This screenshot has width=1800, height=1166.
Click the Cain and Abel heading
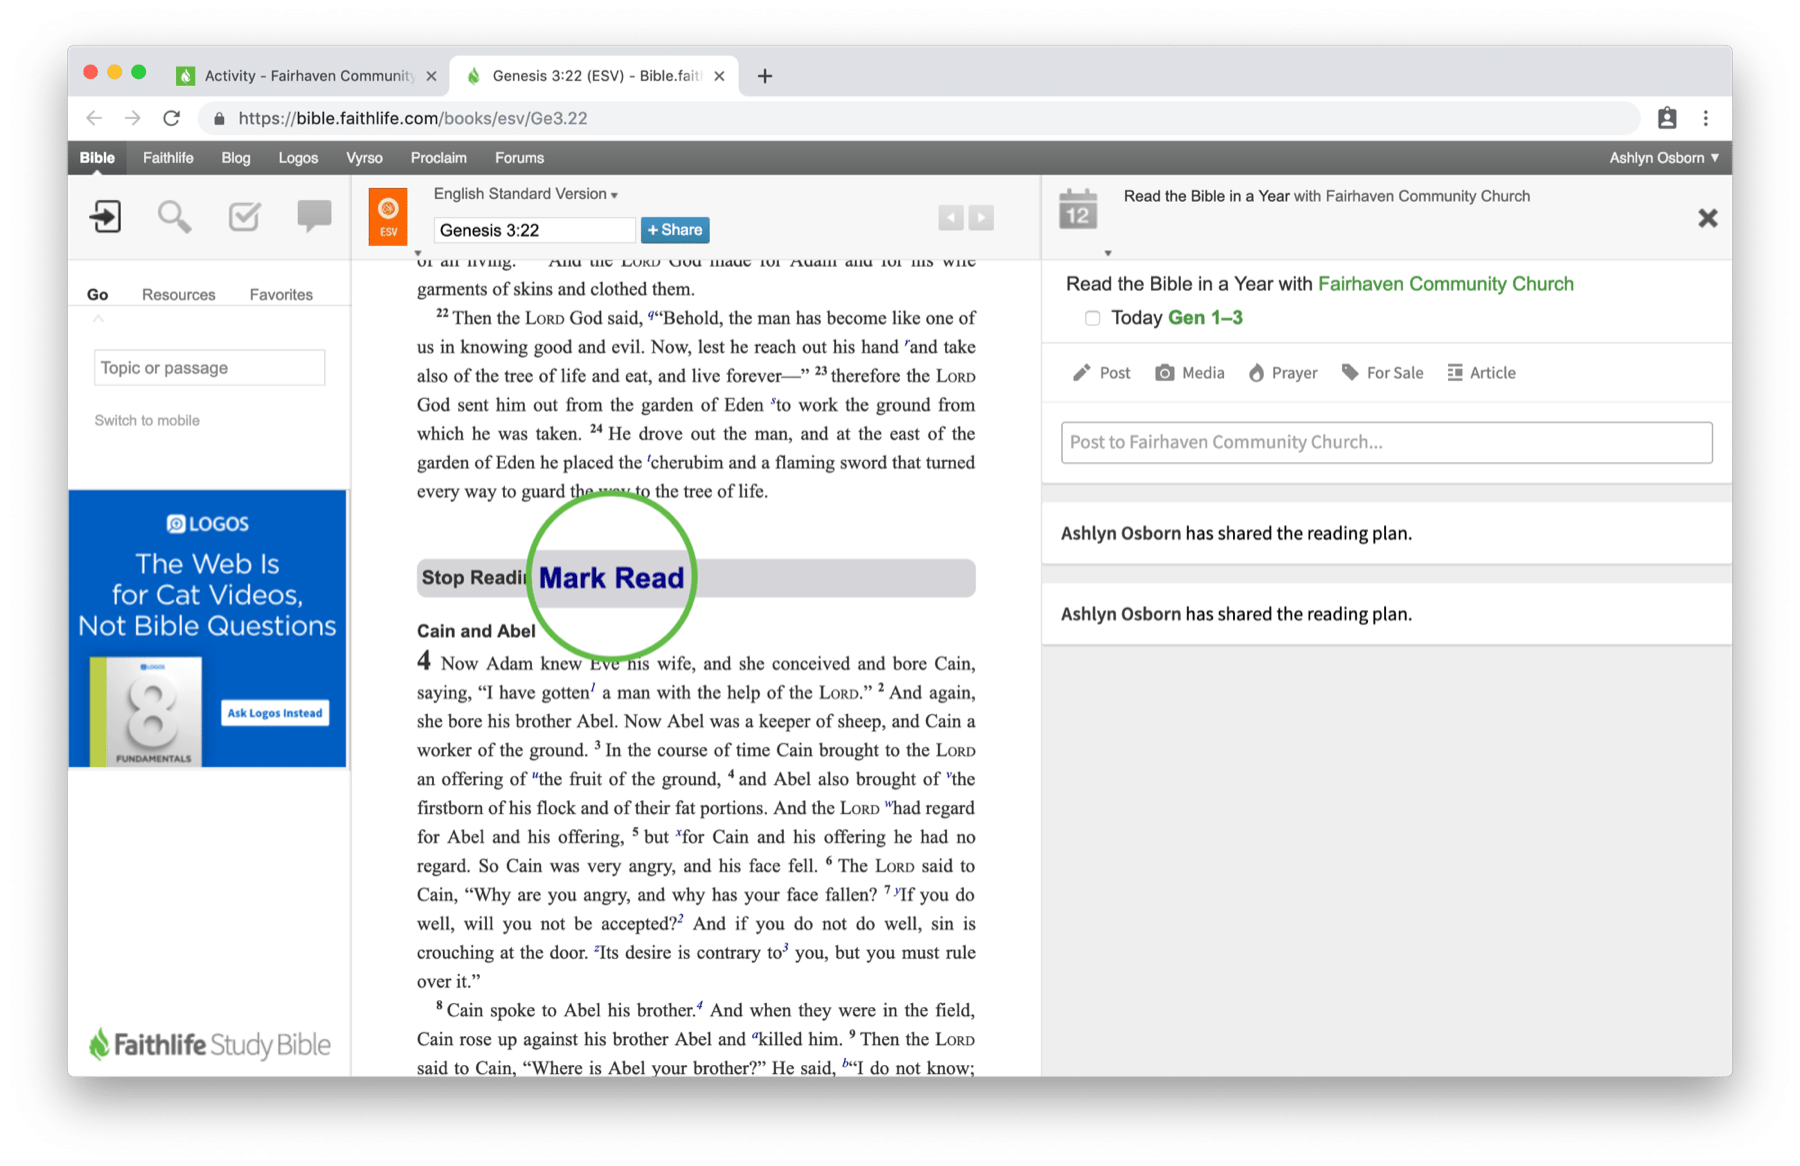tap(476, 631)
